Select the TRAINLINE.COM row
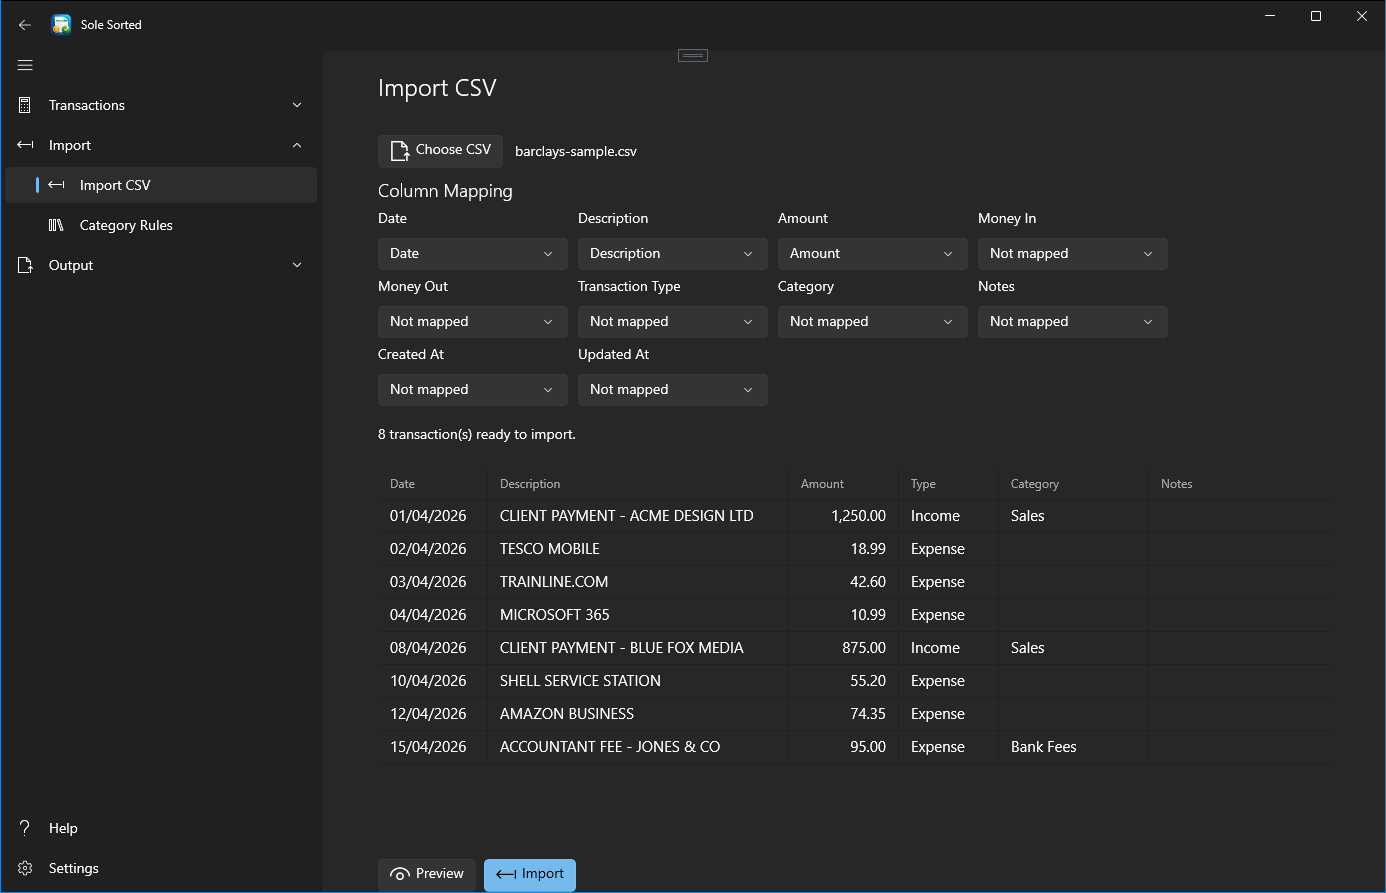 click(853, 582)
